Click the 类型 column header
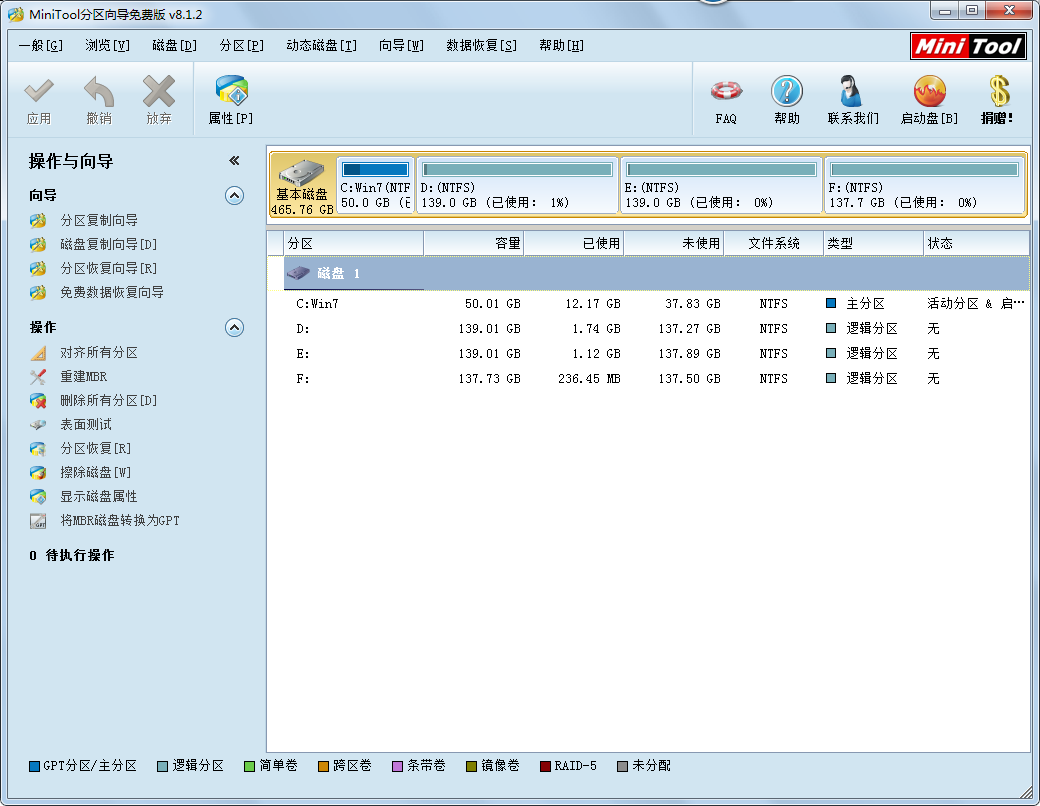 click(x=874, y=243)
